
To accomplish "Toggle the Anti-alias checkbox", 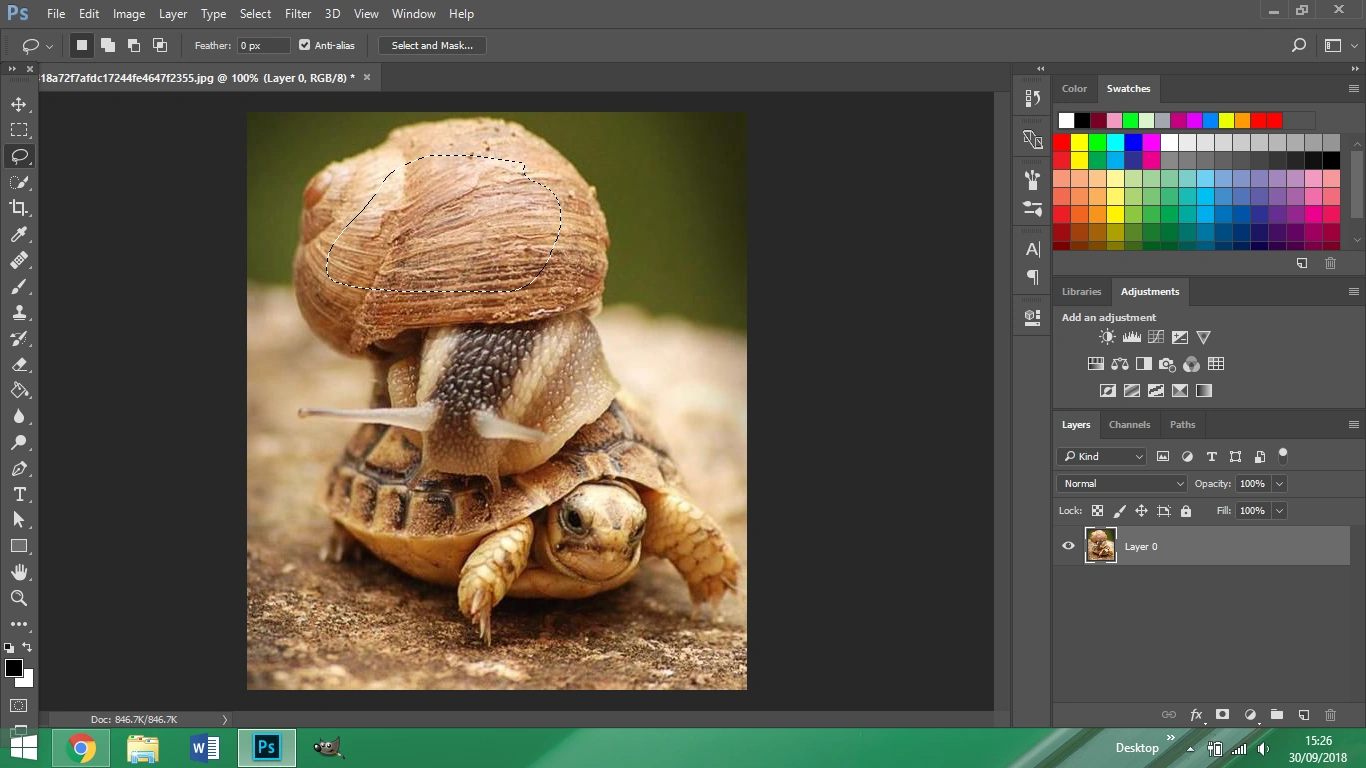I will (x=305, y=45).
